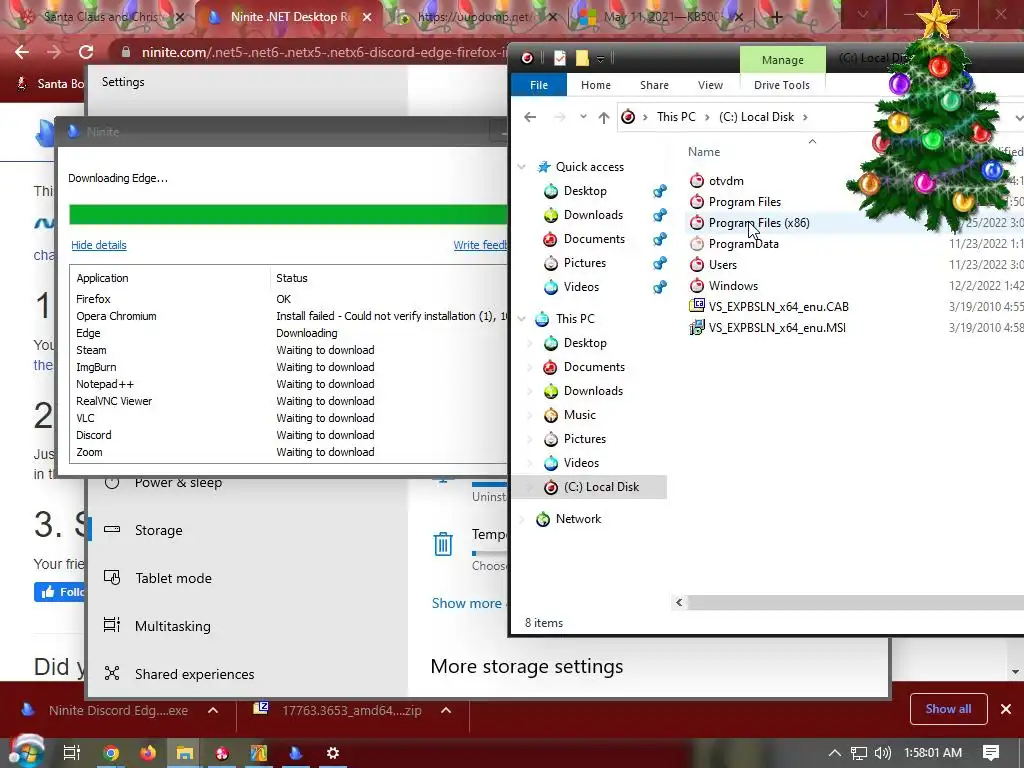Open options for the 17763.3653_amd64 zip download

click(x=446, y=711)
